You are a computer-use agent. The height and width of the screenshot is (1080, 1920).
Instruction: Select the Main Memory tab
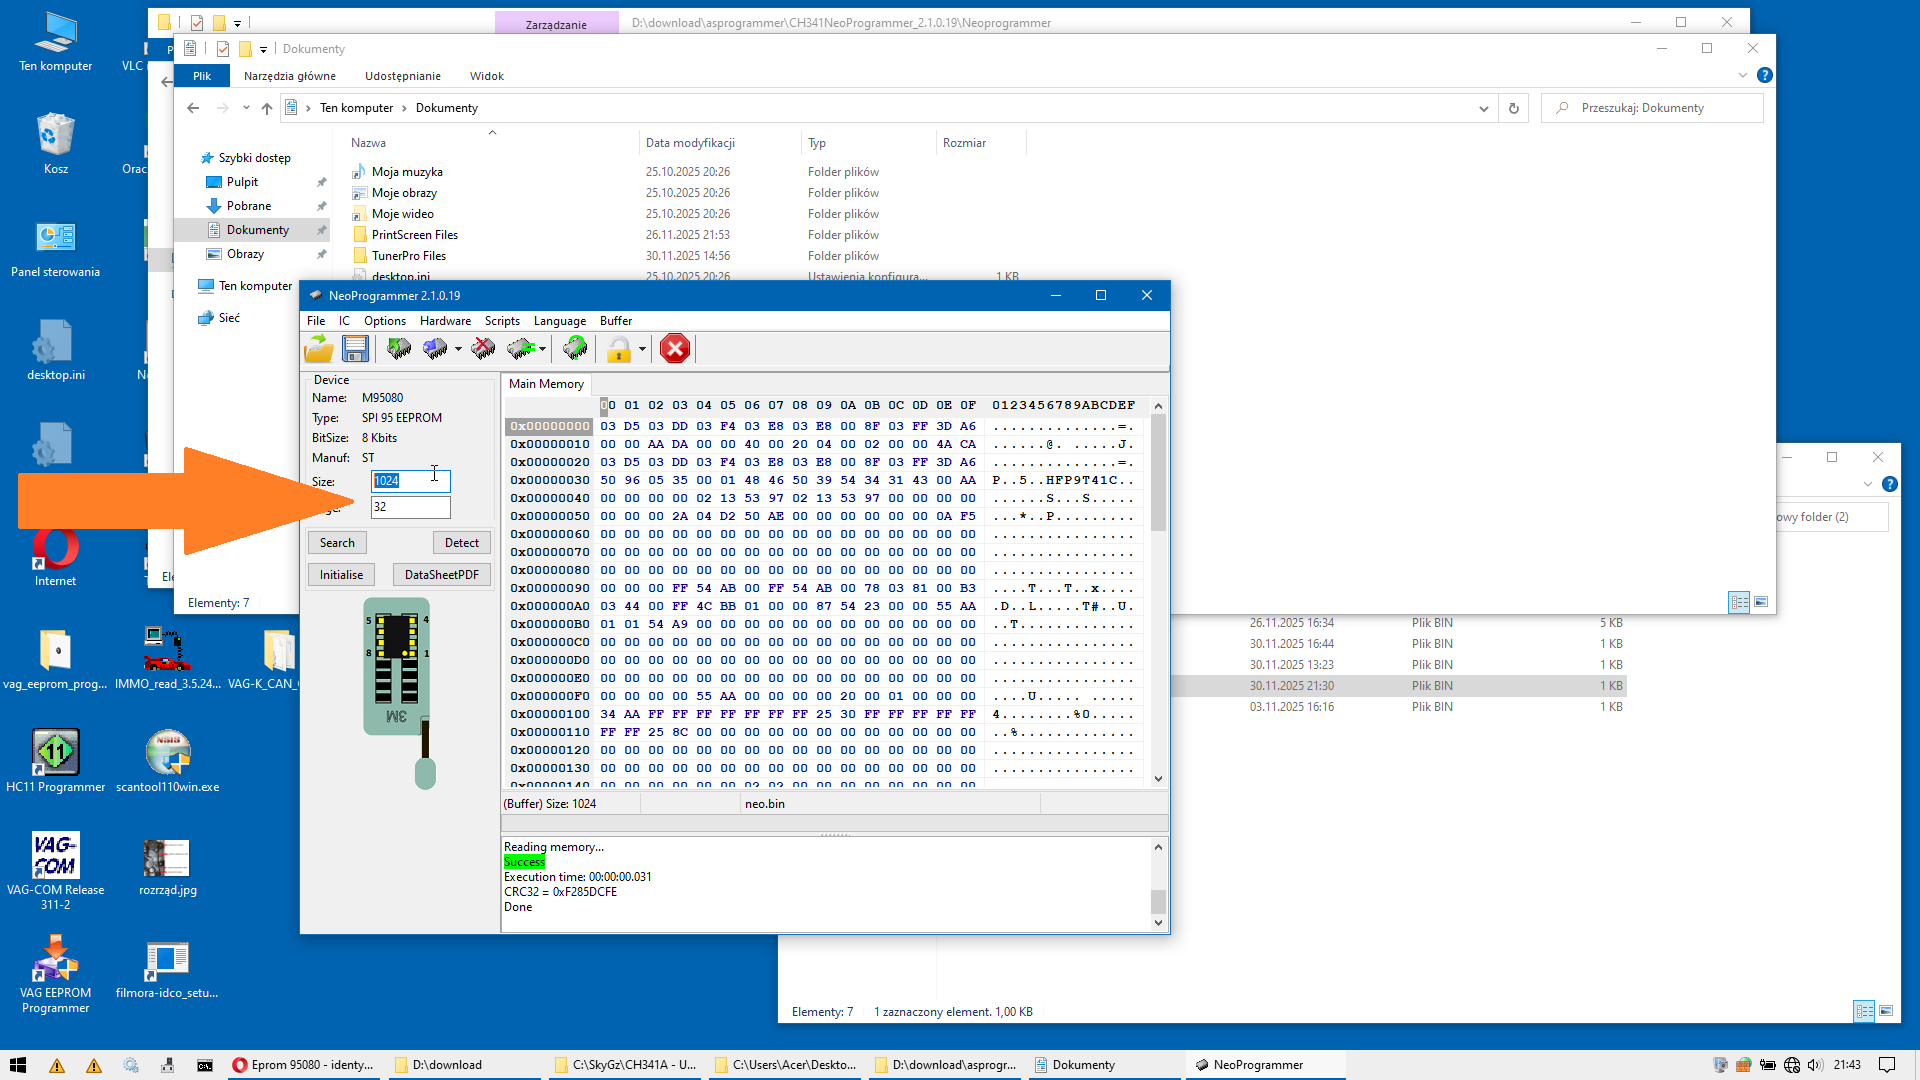point(546,384)
